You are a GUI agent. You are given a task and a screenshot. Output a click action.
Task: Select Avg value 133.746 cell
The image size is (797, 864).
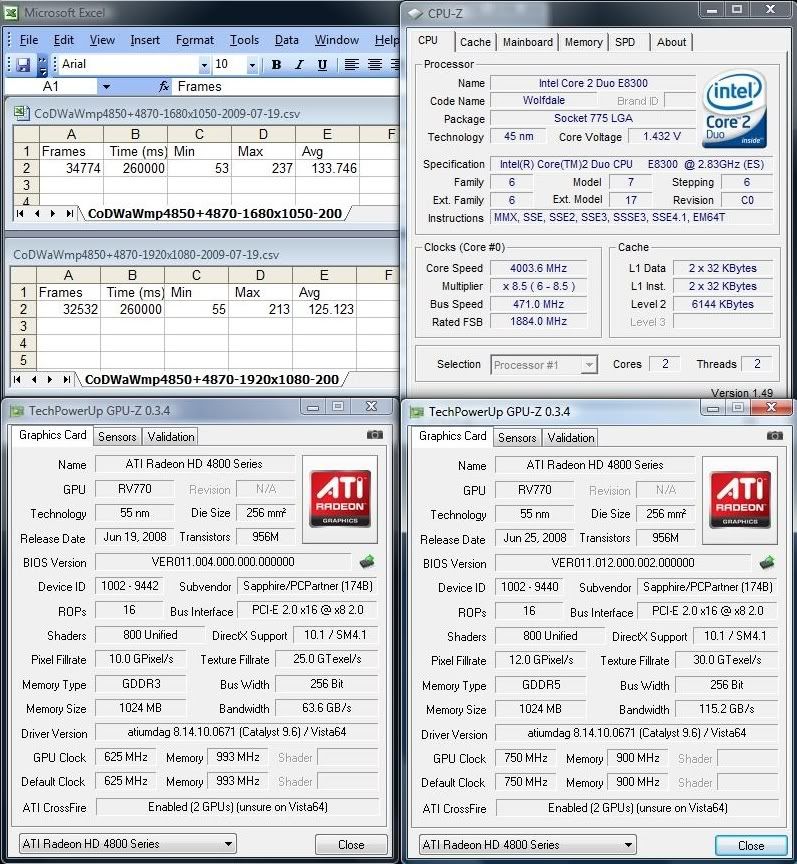[x=327, y=168]
